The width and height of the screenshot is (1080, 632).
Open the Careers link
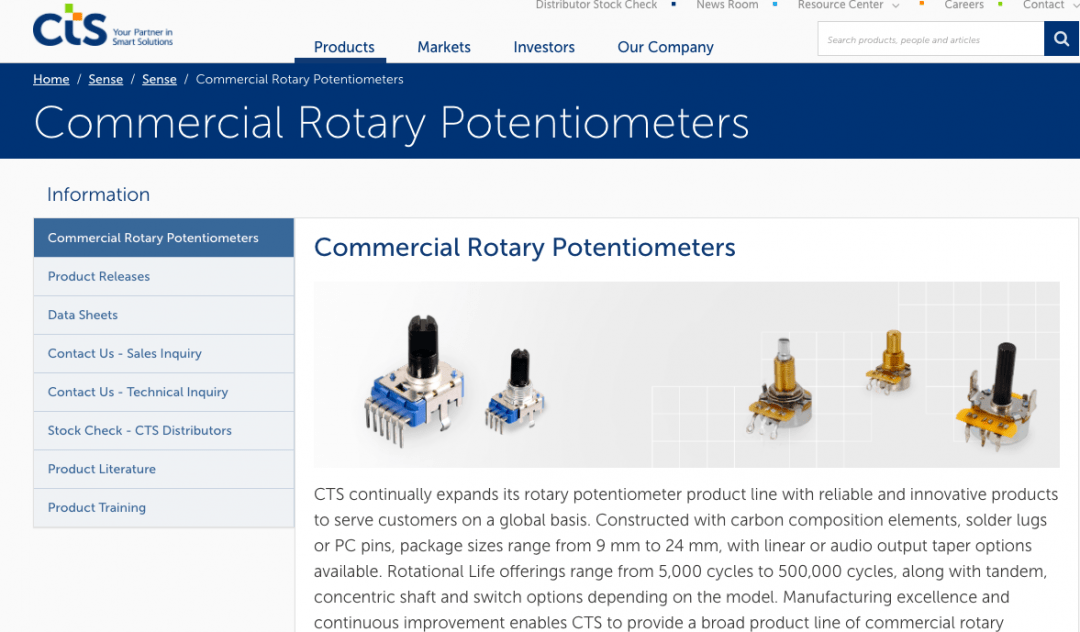click(x=964, y=5)
